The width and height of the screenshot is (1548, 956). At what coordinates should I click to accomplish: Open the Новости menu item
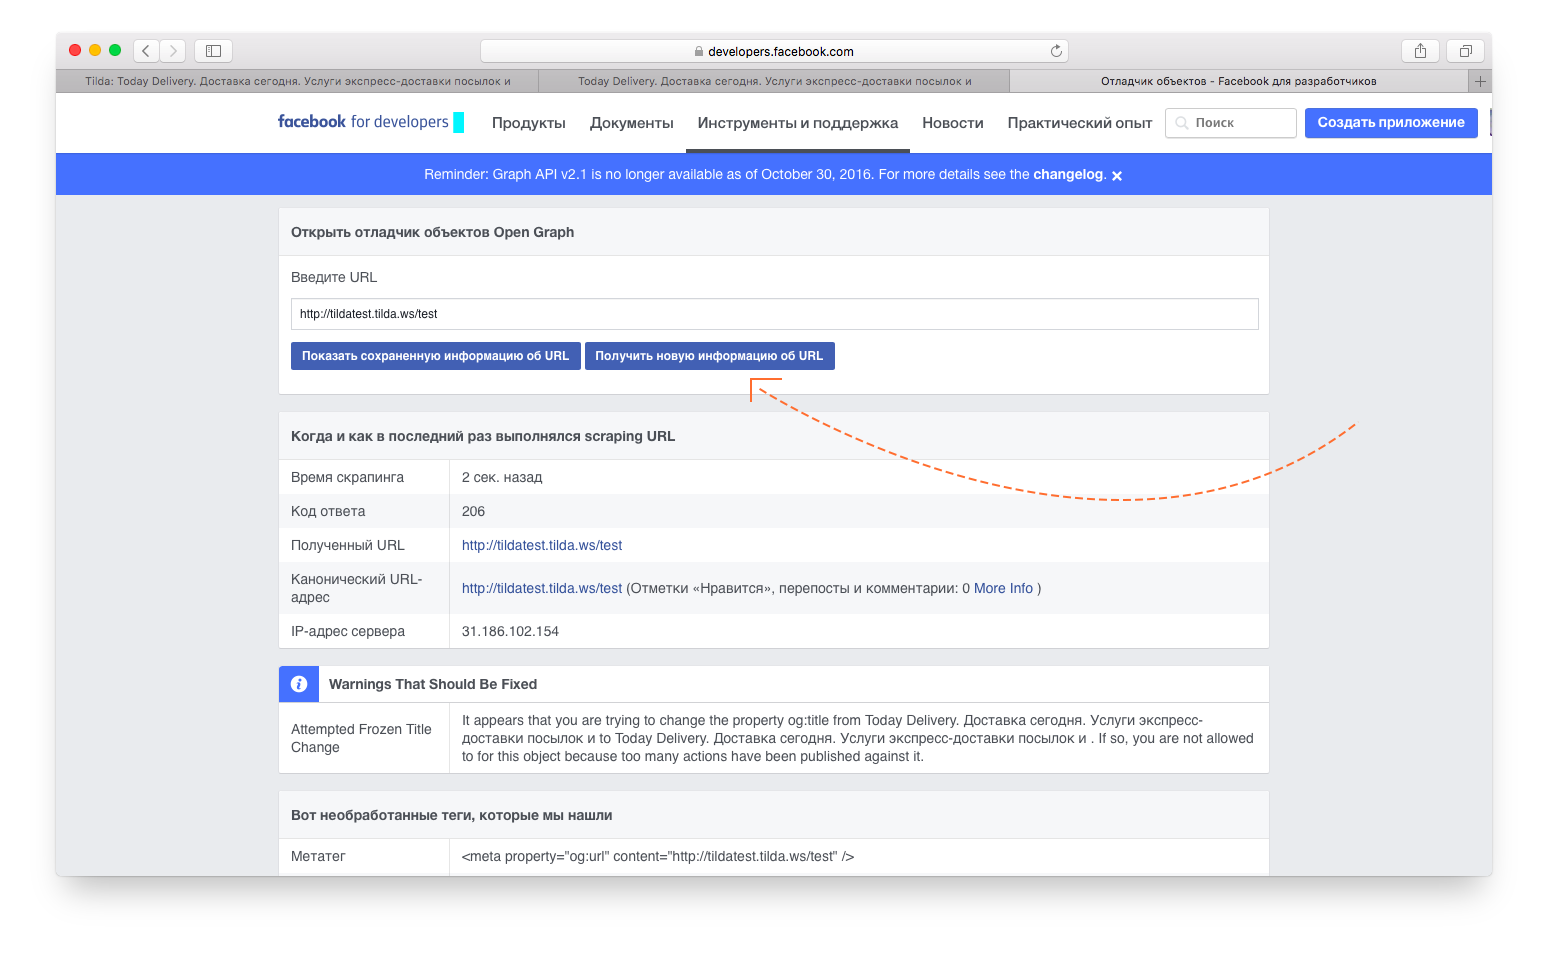[953, 123]
